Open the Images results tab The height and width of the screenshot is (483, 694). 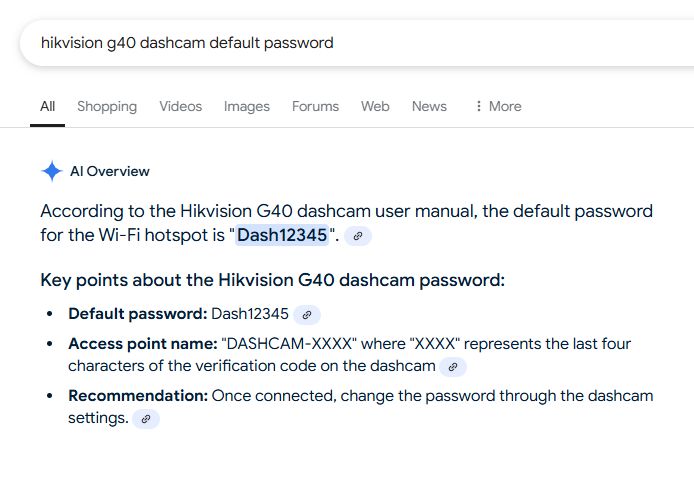click(x=246, y=106)
